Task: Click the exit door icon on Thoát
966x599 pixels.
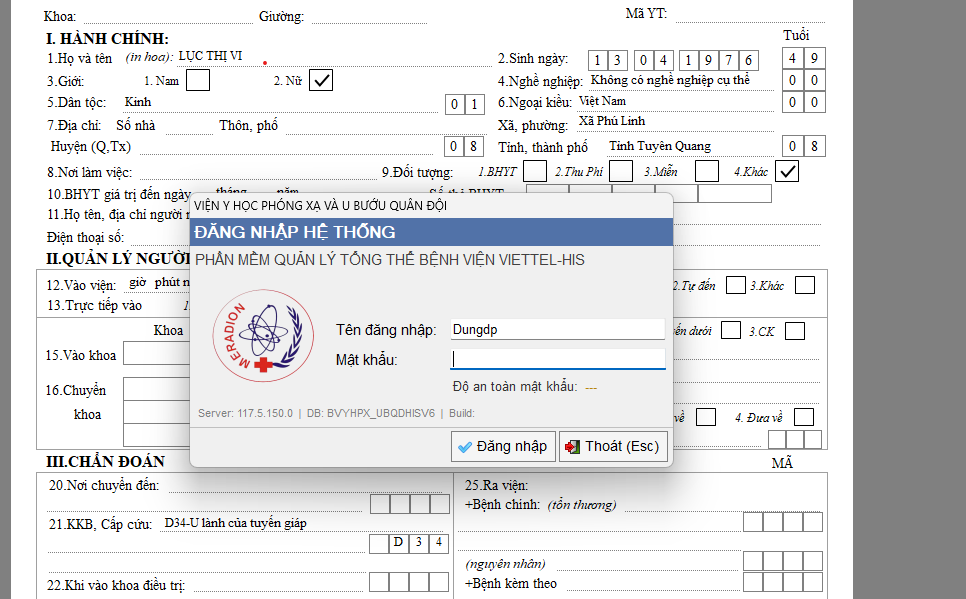Action: pos(572,447)
